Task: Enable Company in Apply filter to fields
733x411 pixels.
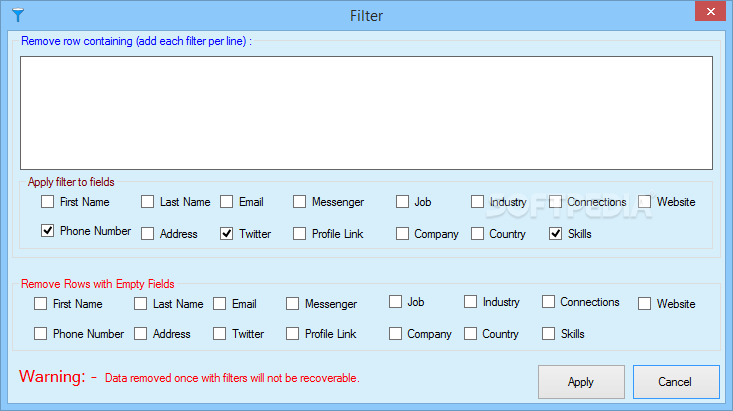Action: tap(402, 233)
